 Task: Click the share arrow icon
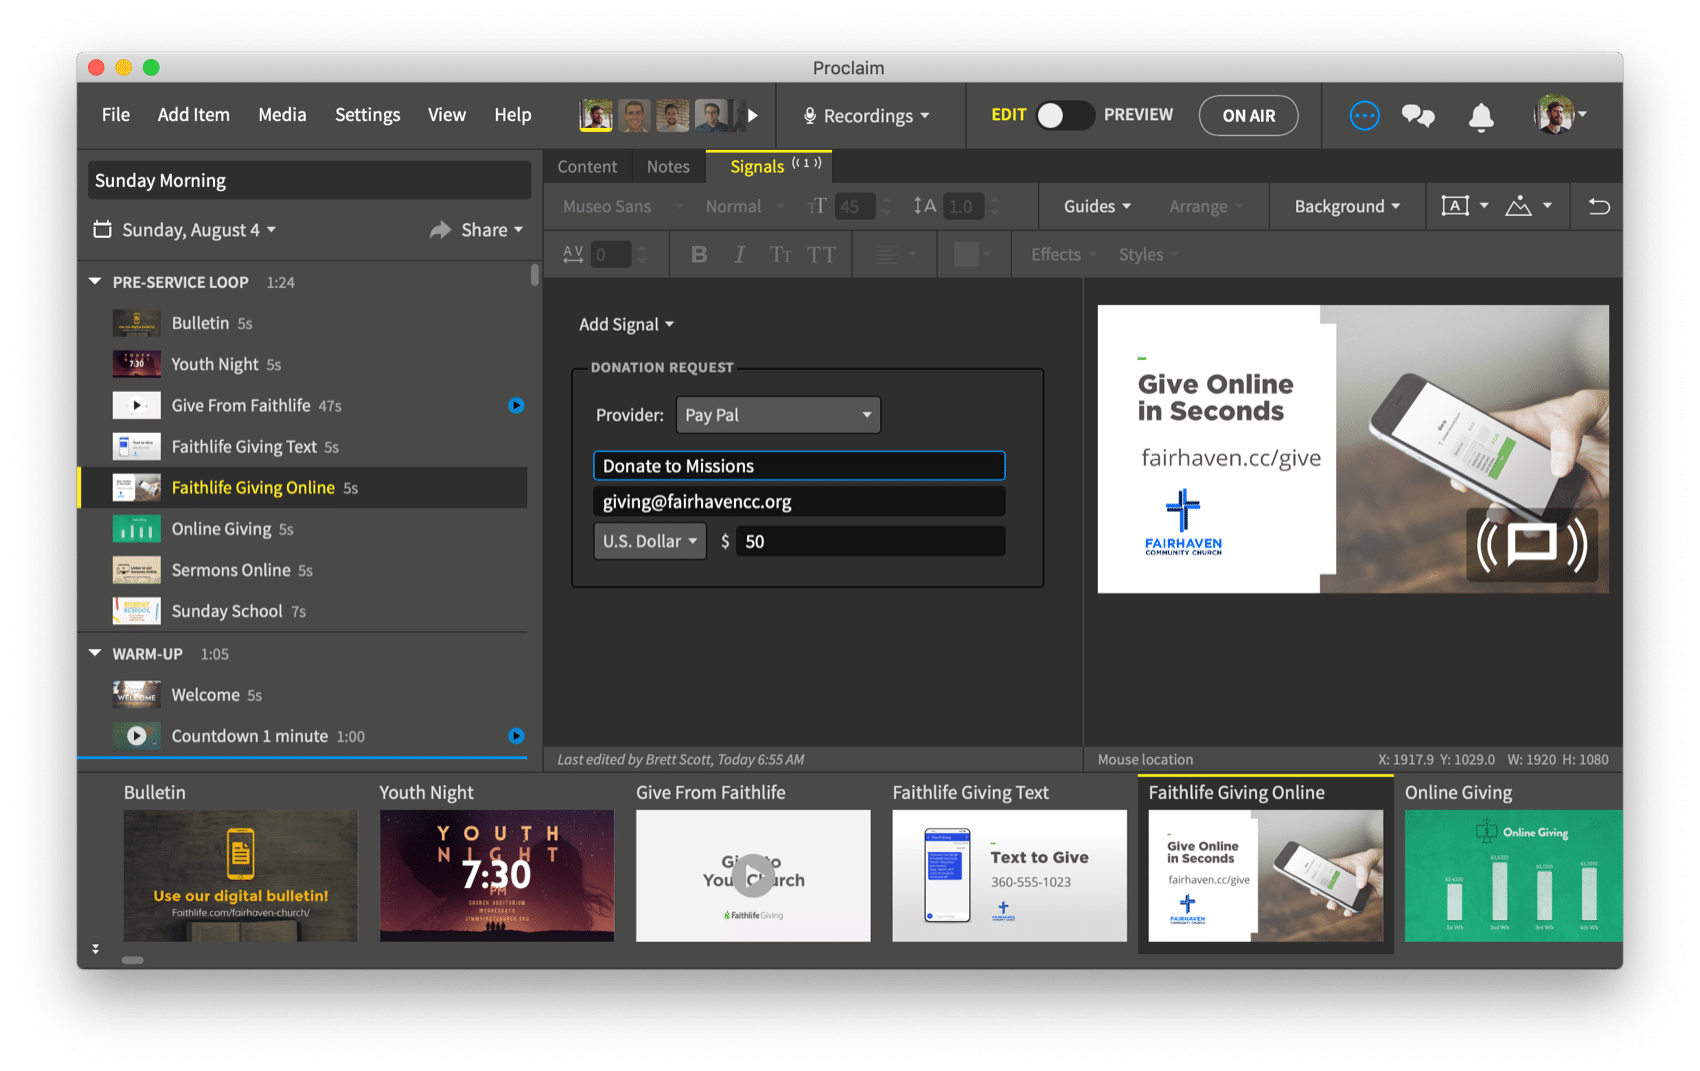click(x=440, y=230)
